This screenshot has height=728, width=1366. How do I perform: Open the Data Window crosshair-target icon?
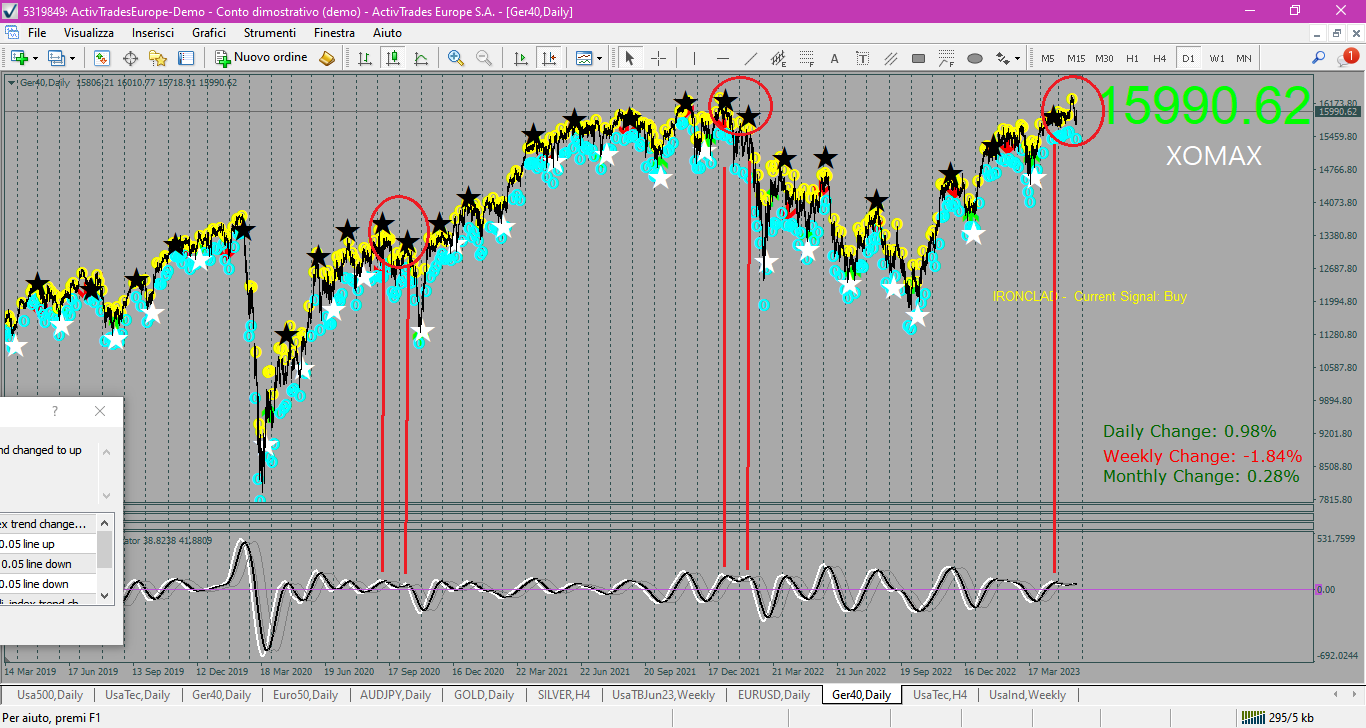point(130,58)
